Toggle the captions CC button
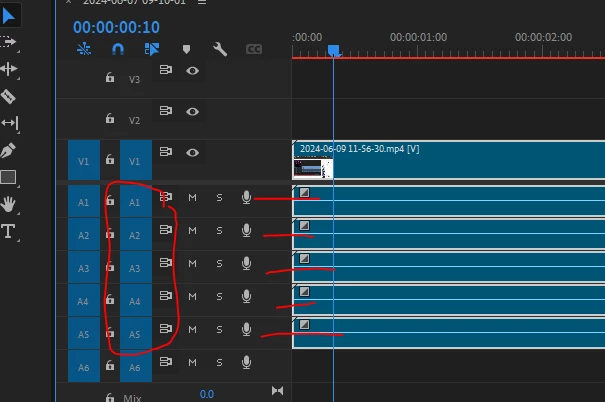605x402 pixels. [254, 49]
